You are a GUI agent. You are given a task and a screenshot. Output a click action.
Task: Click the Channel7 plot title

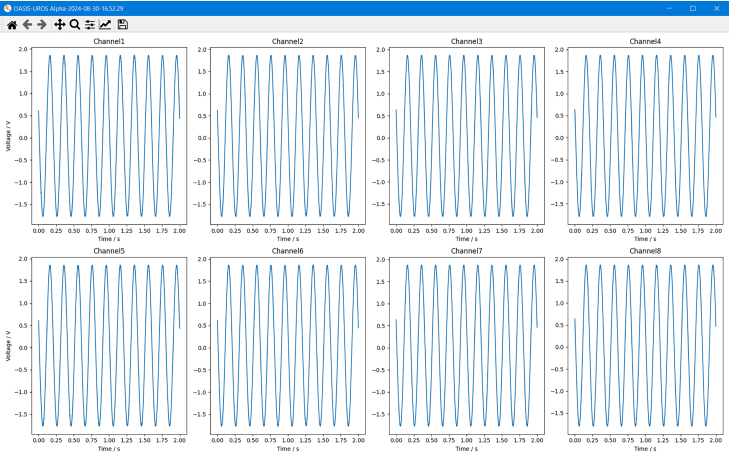[467, 251]
